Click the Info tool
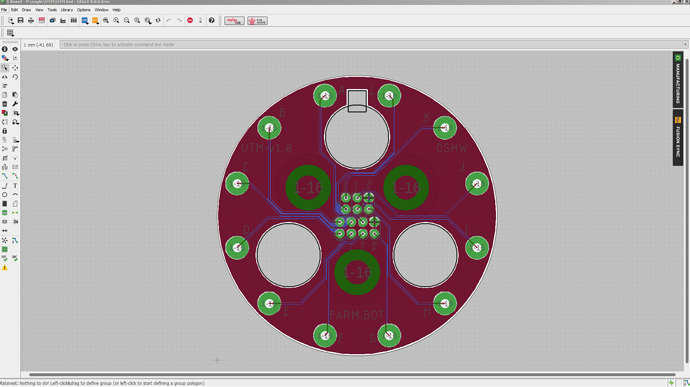This screenshot has width=690, height=387. pos(5,49)
